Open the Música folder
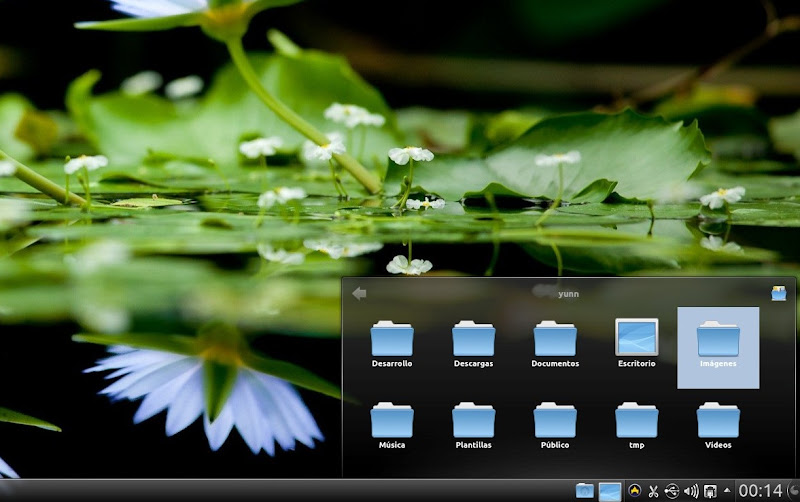 [x=391, y=421]
